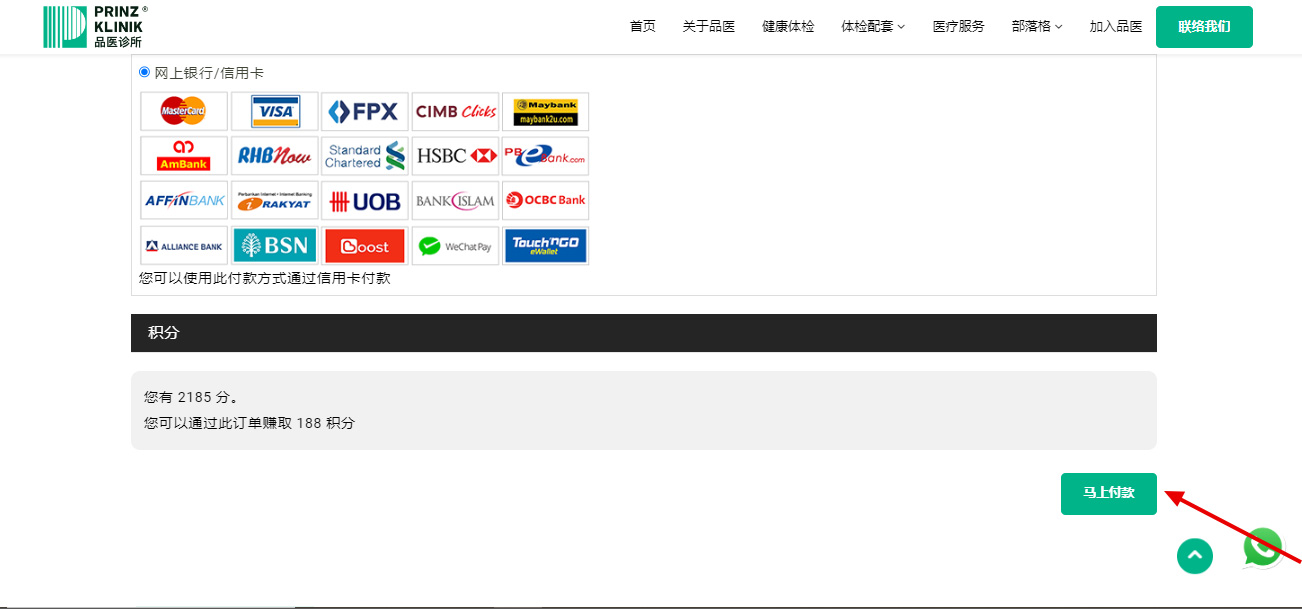1302x609 pixels.
Task: Choose the VISA card icon
Action: pos(274,111)
